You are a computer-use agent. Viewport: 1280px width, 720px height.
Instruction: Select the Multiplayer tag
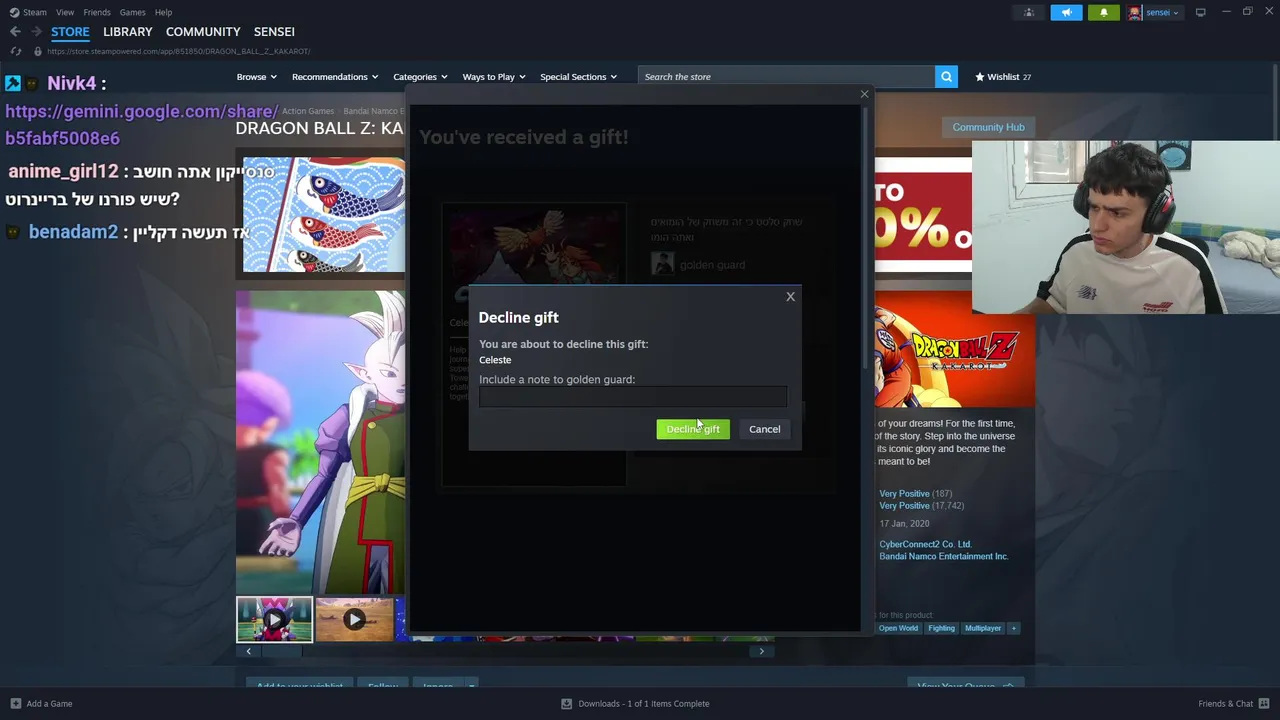(x=983, y=628)
